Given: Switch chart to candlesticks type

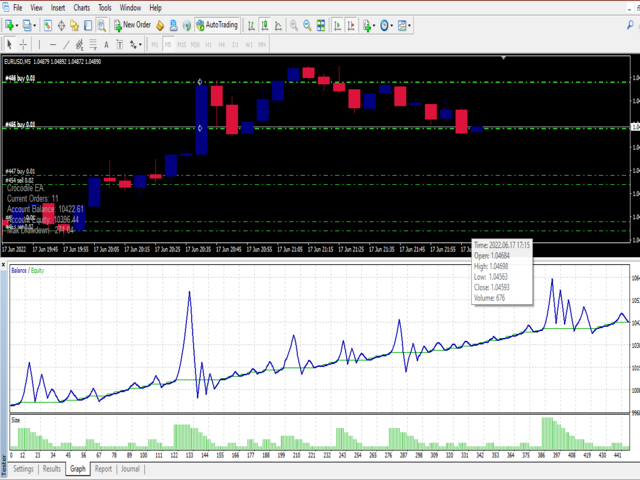Looking at the screenshot, I should (x=265, y=26).
